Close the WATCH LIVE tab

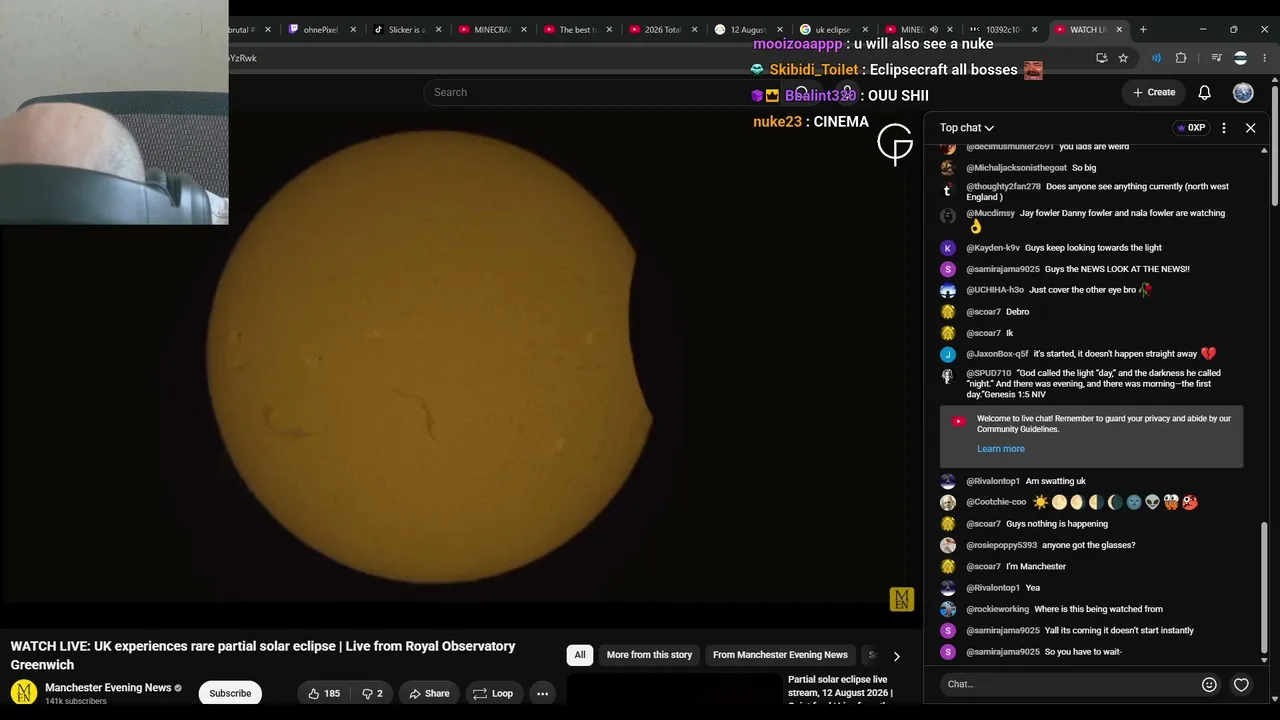point(1119,29)
